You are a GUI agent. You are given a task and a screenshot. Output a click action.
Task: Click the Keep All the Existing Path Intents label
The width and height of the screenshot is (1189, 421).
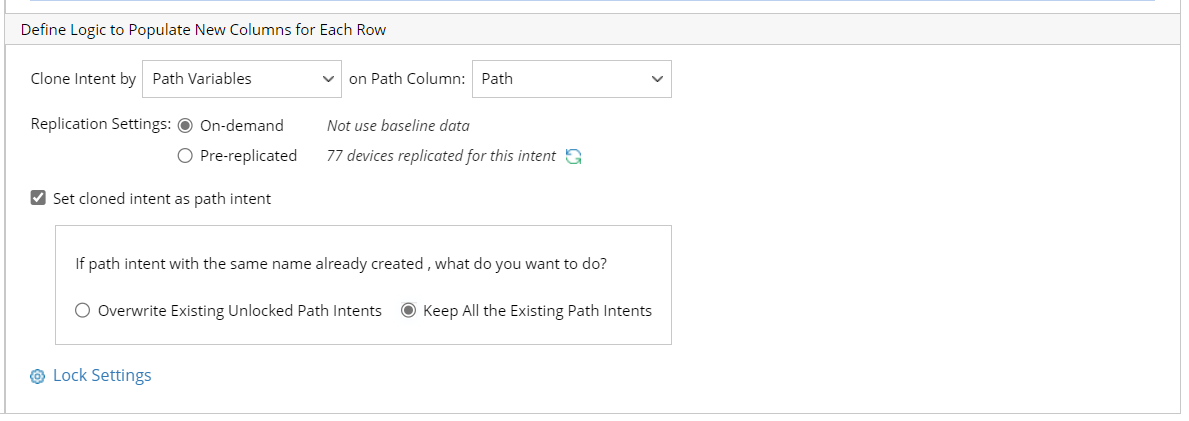point(537,311)
